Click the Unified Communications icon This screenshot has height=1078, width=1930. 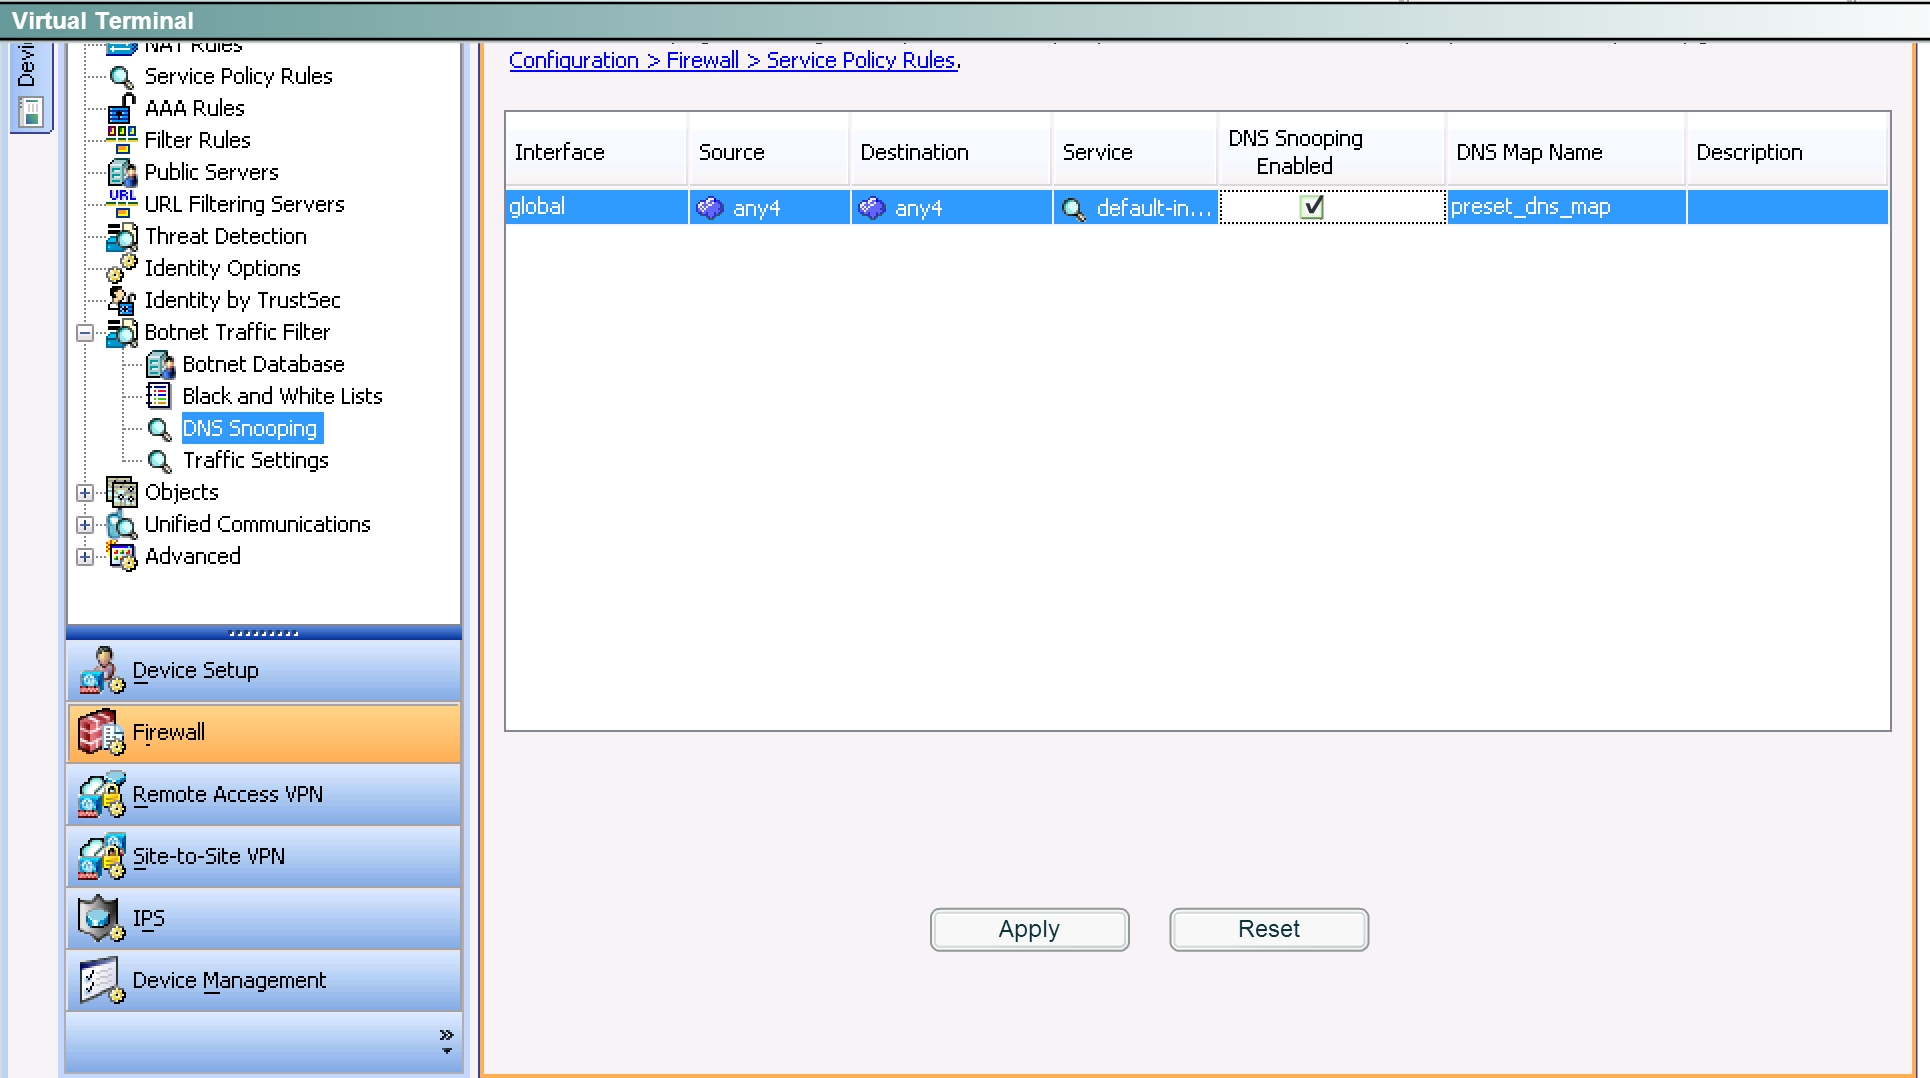tap(122, 524)
